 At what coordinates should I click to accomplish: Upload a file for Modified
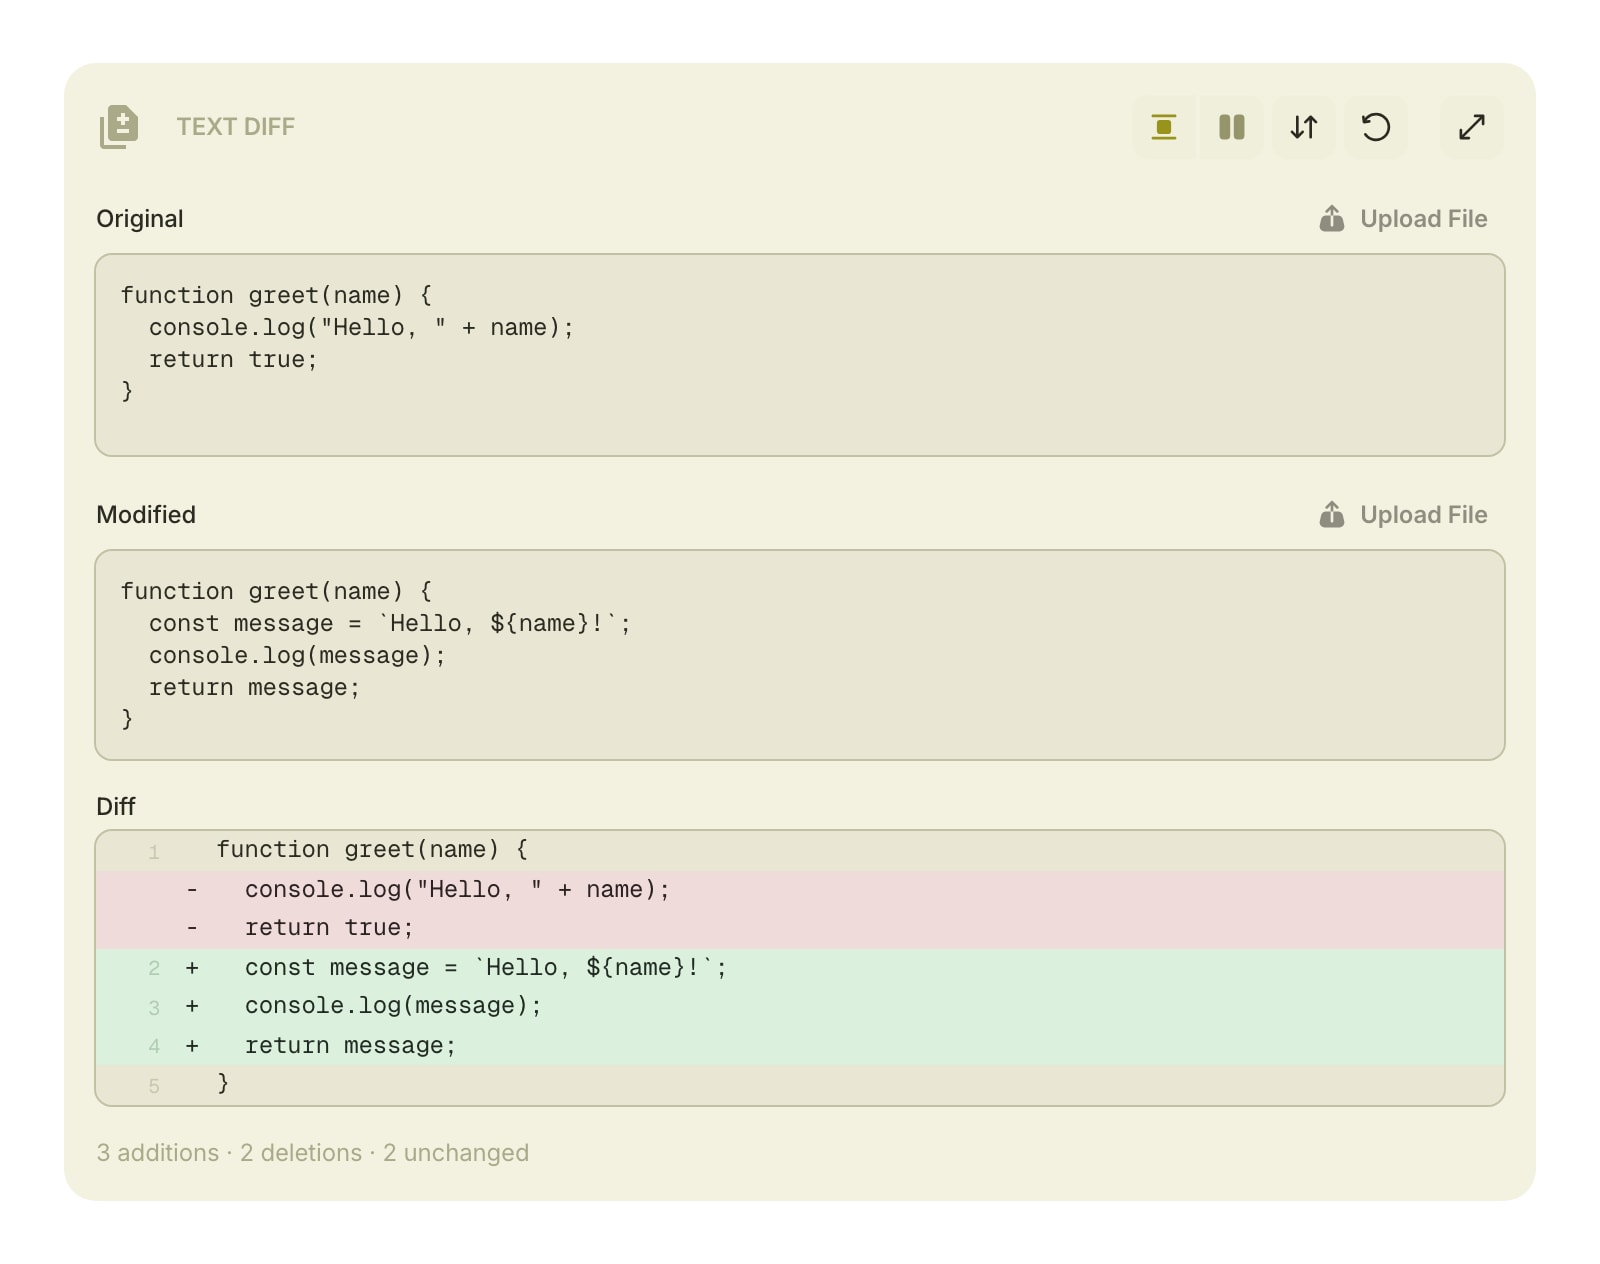(1422, 515)
